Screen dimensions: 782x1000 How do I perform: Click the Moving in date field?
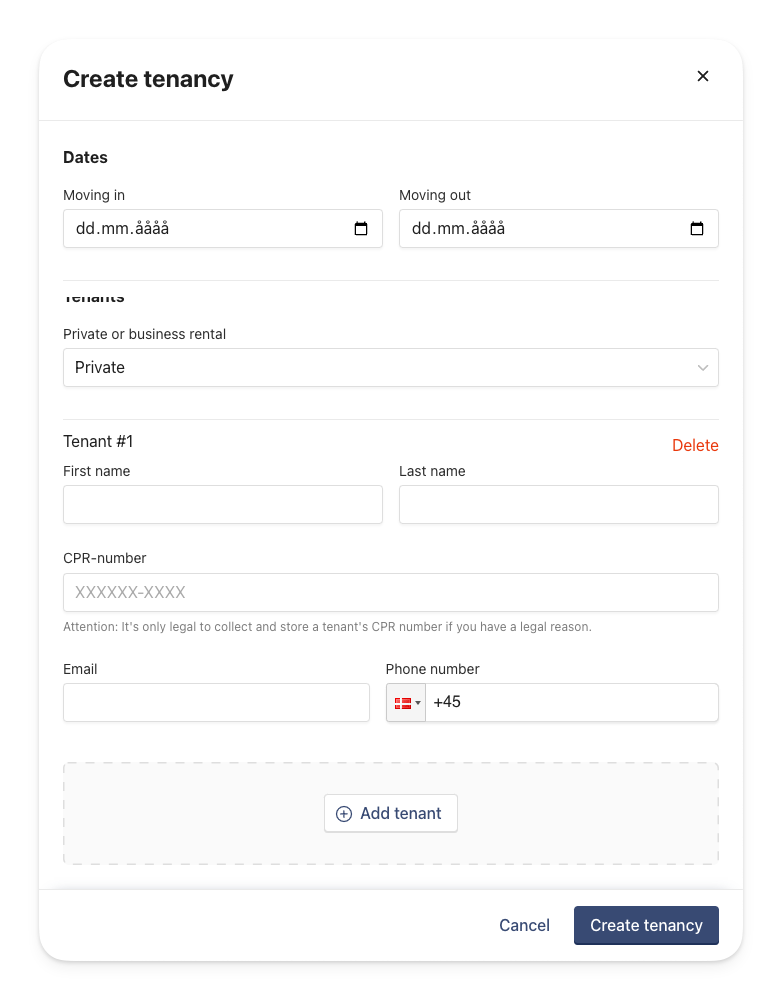[x=223, y=228]
